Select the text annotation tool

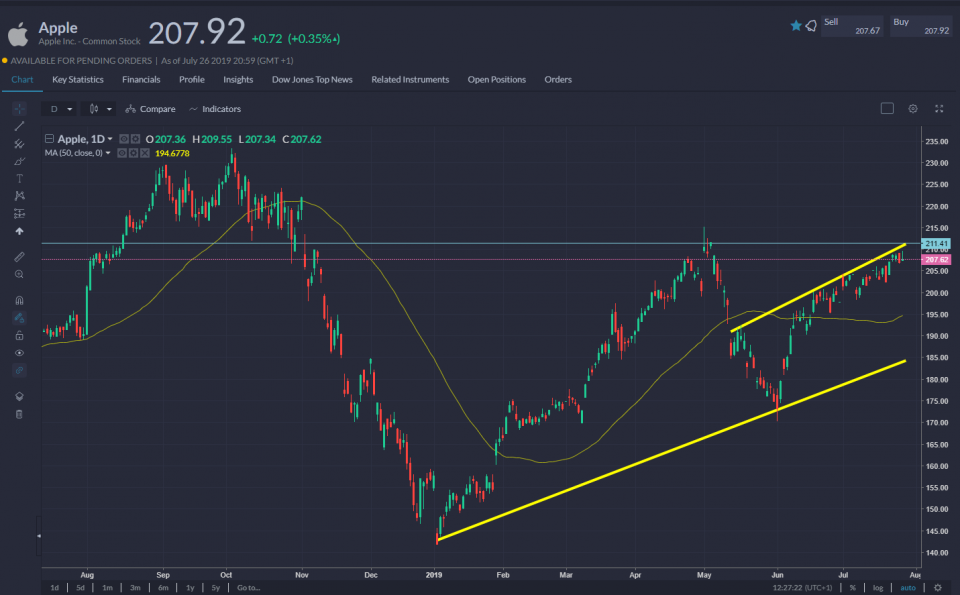tap(19, 178)
